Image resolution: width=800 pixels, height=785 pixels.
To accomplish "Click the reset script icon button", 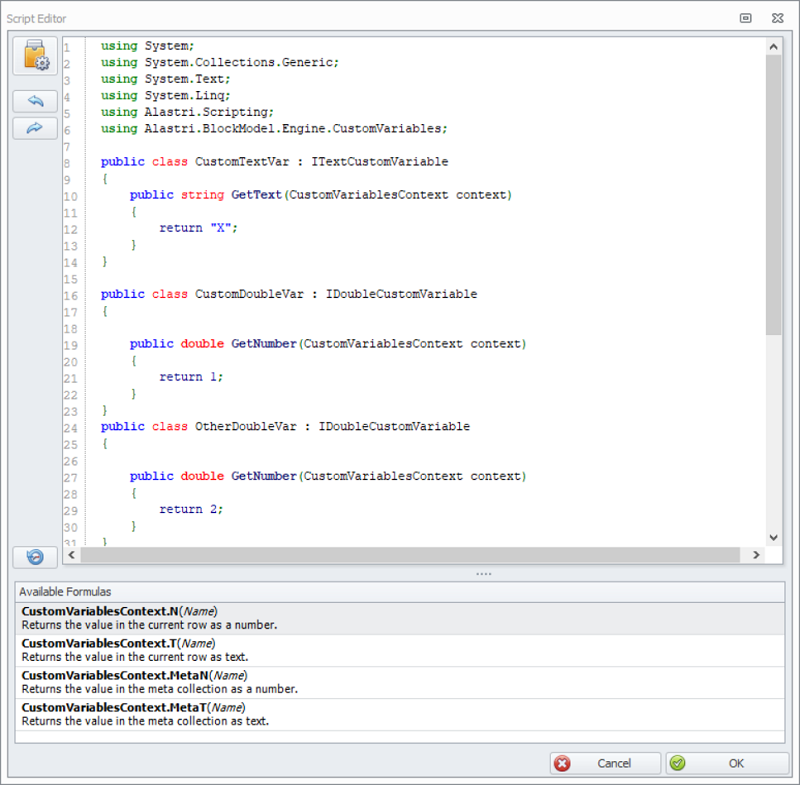I will click(x=35, y=556).
